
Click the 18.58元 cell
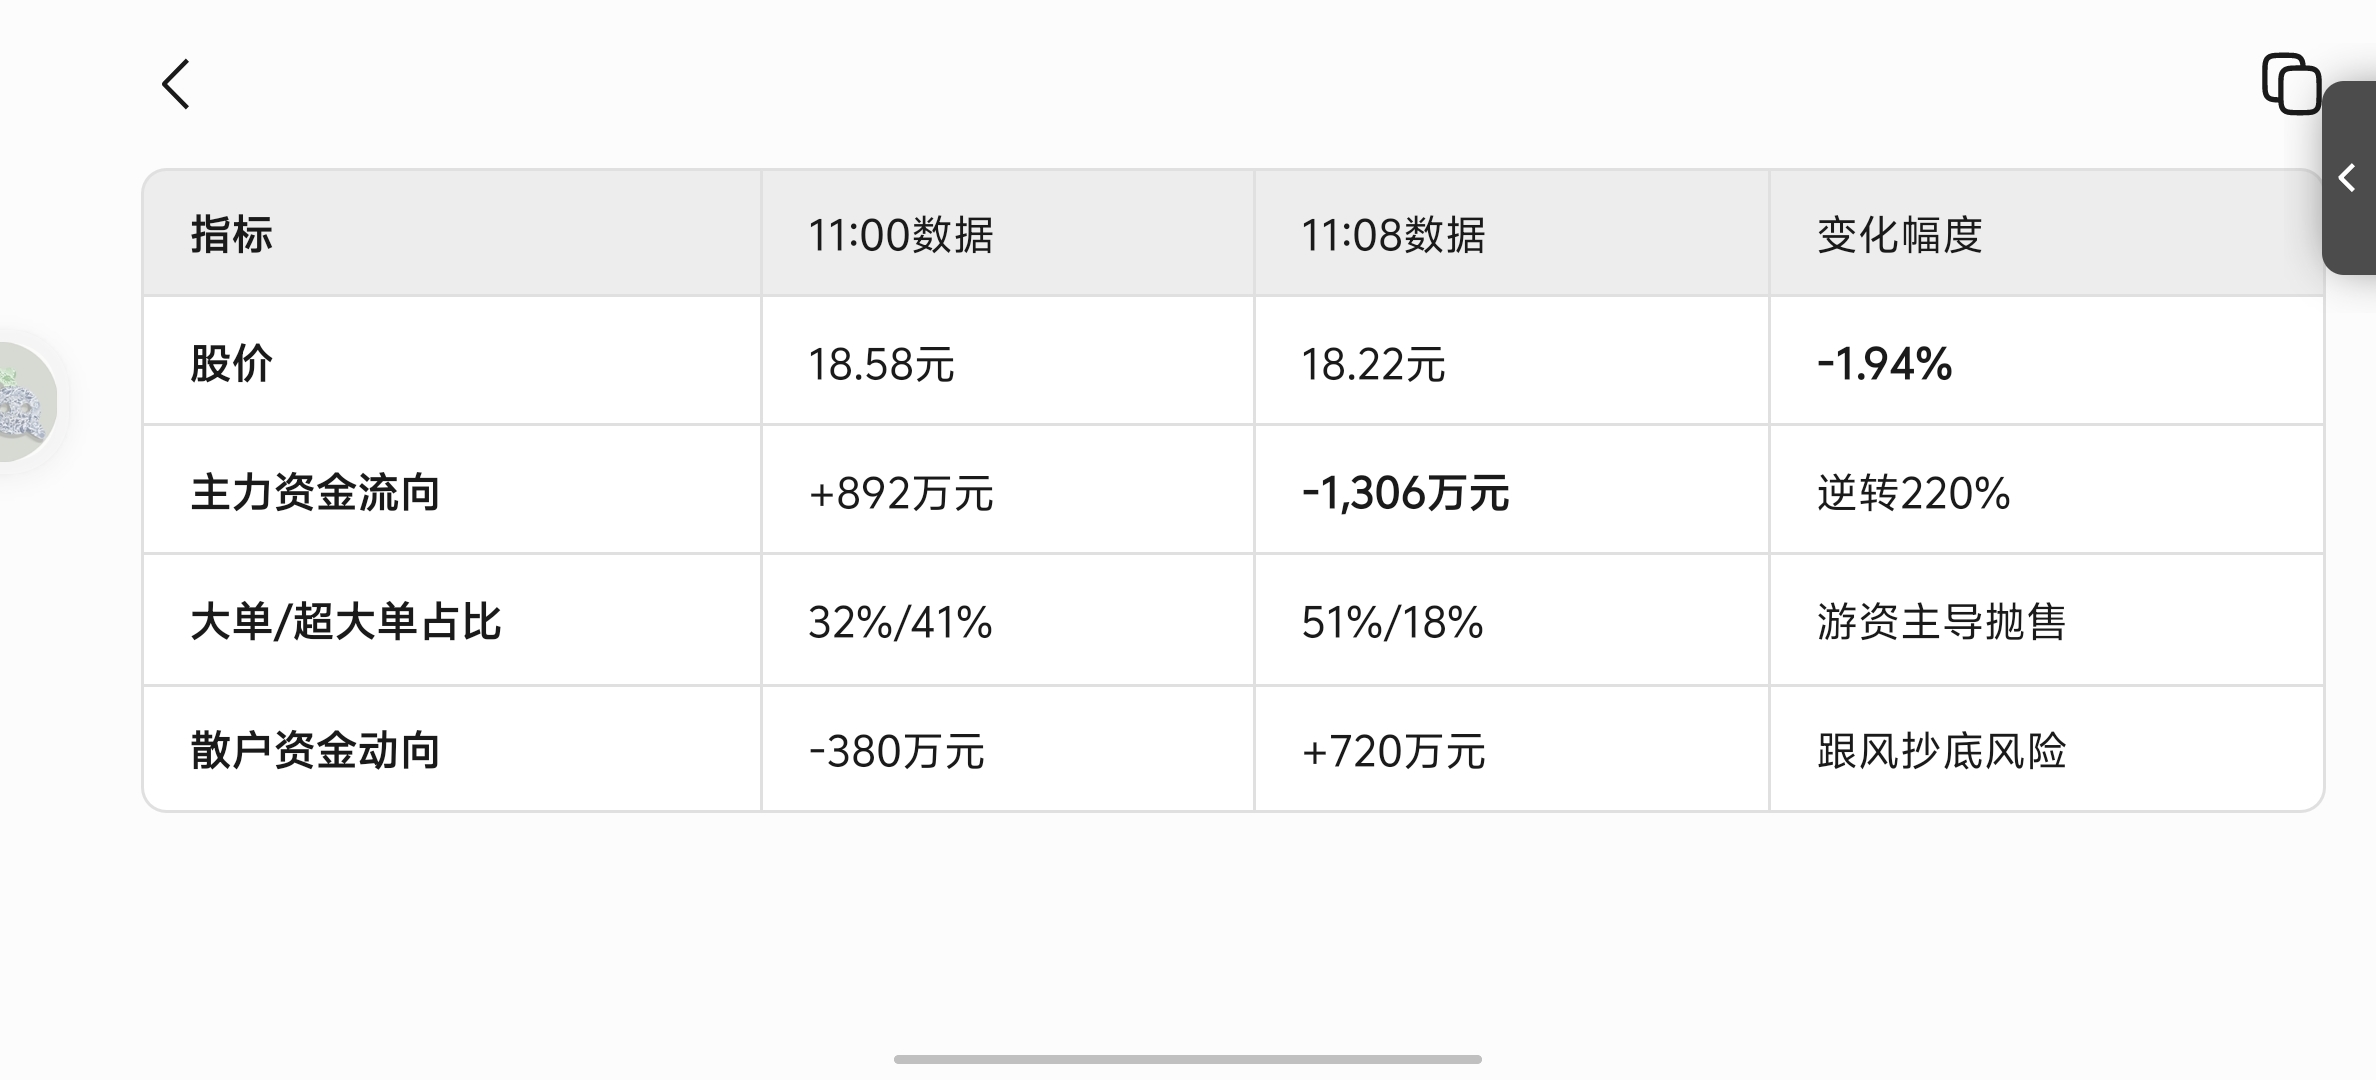881,364
